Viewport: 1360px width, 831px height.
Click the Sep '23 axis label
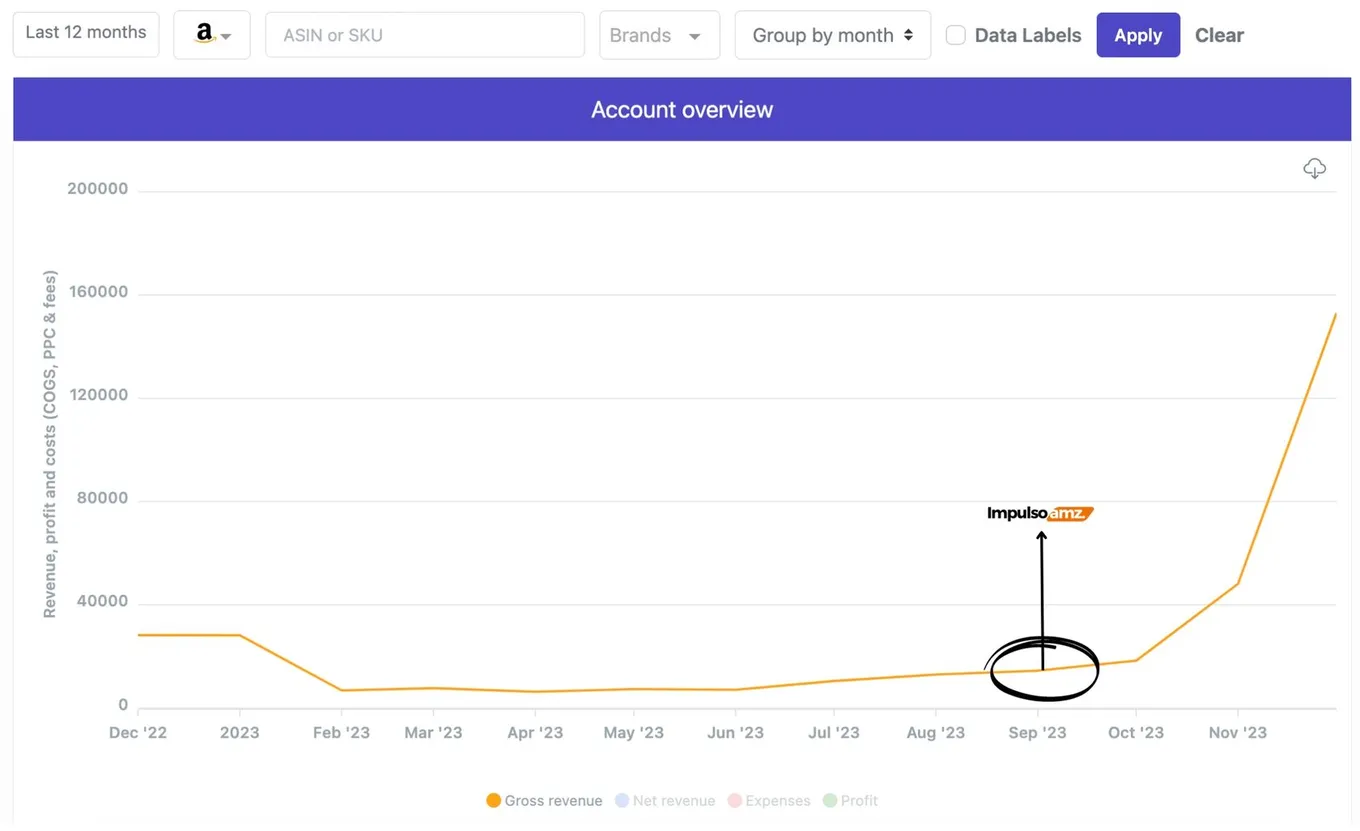tap(1037, 732)
